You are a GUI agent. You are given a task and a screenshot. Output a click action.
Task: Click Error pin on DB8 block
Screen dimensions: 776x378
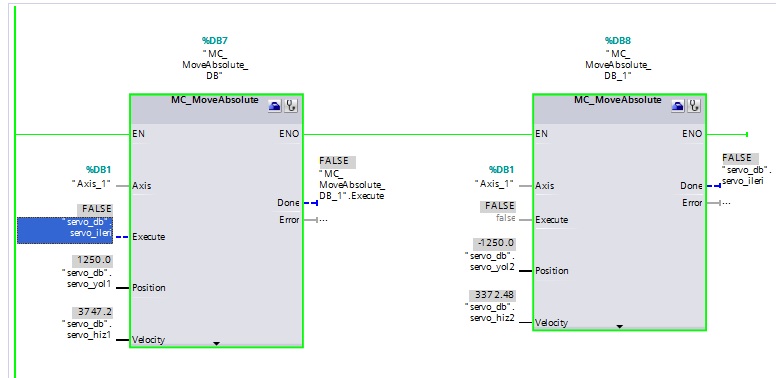(692, 203)
